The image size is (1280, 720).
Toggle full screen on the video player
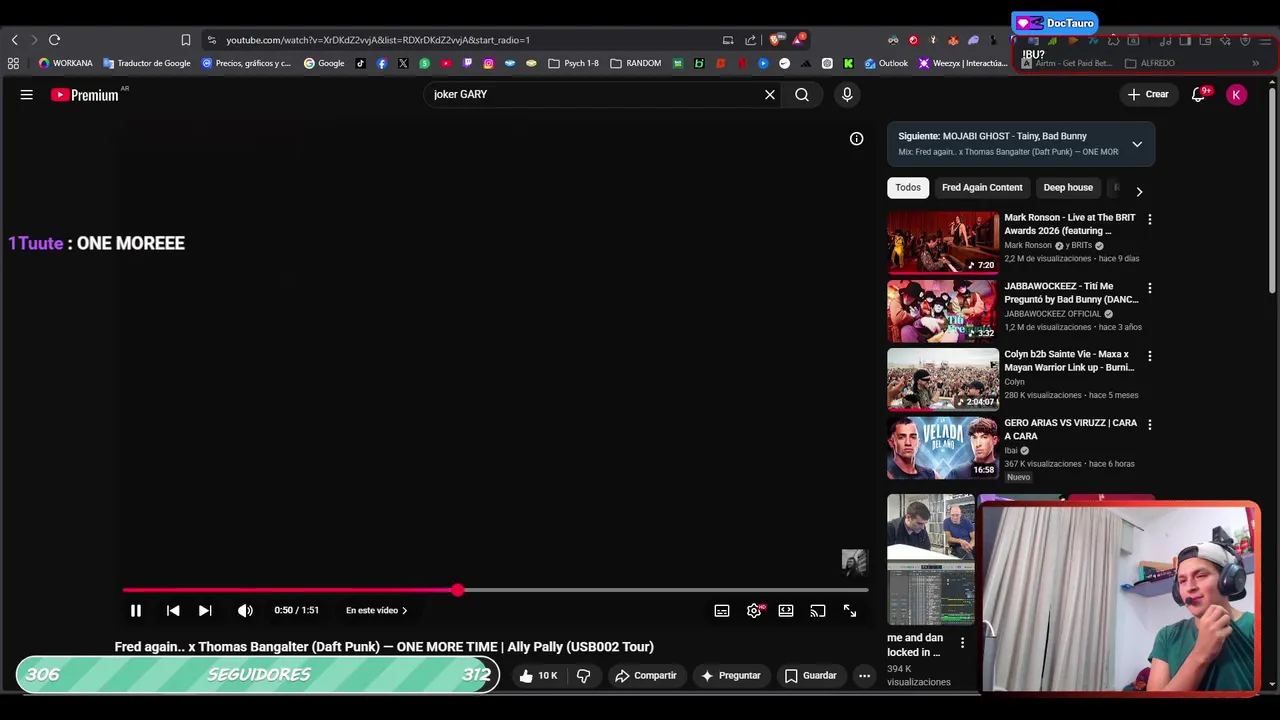coord(850,610)
